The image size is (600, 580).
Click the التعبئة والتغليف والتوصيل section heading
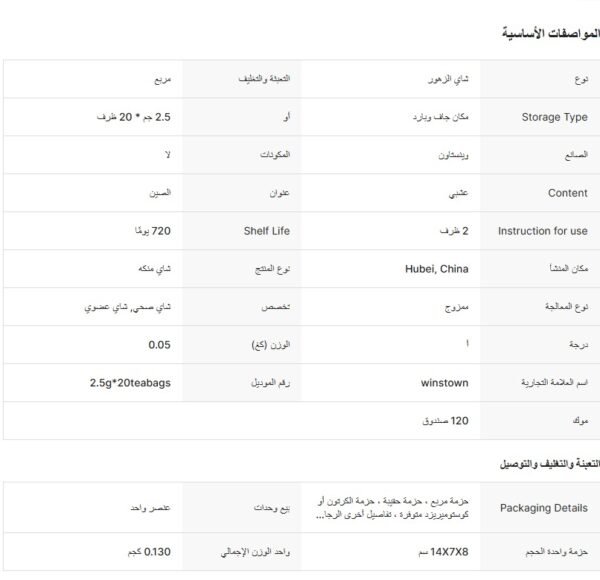pos(549,465)
